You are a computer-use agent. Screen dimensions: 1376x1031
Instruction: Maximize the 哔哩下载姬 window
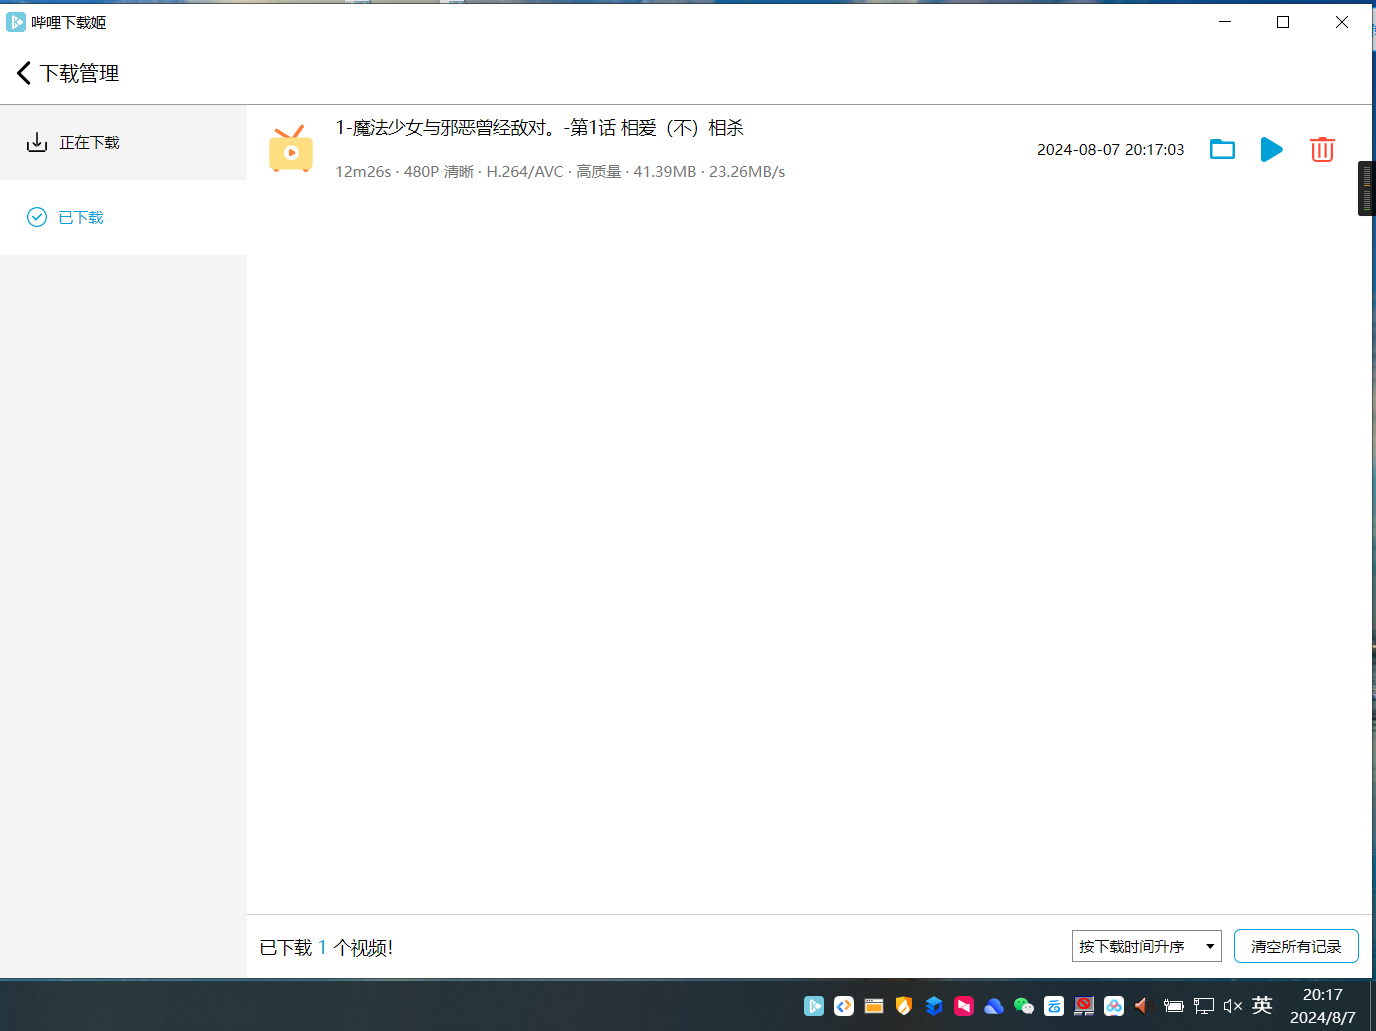click(1283, 22)
